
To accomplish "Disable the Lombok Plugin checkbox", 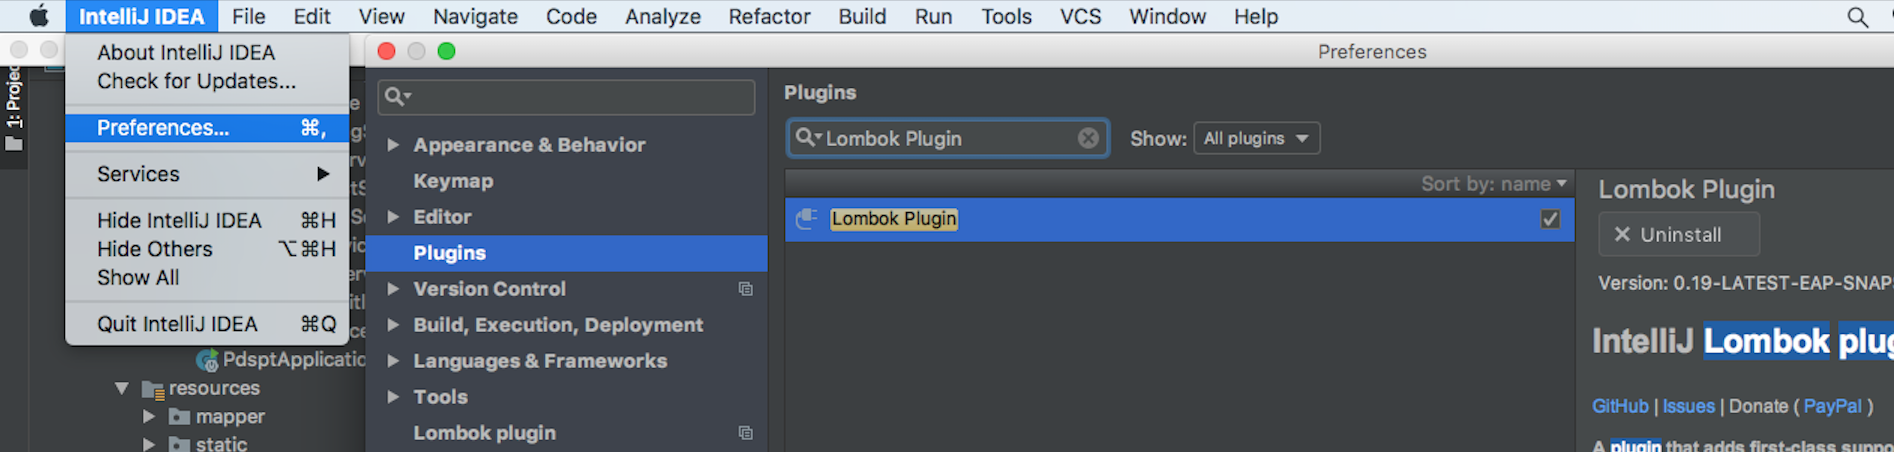I will pyautogui.click(x=1550, y=219).
